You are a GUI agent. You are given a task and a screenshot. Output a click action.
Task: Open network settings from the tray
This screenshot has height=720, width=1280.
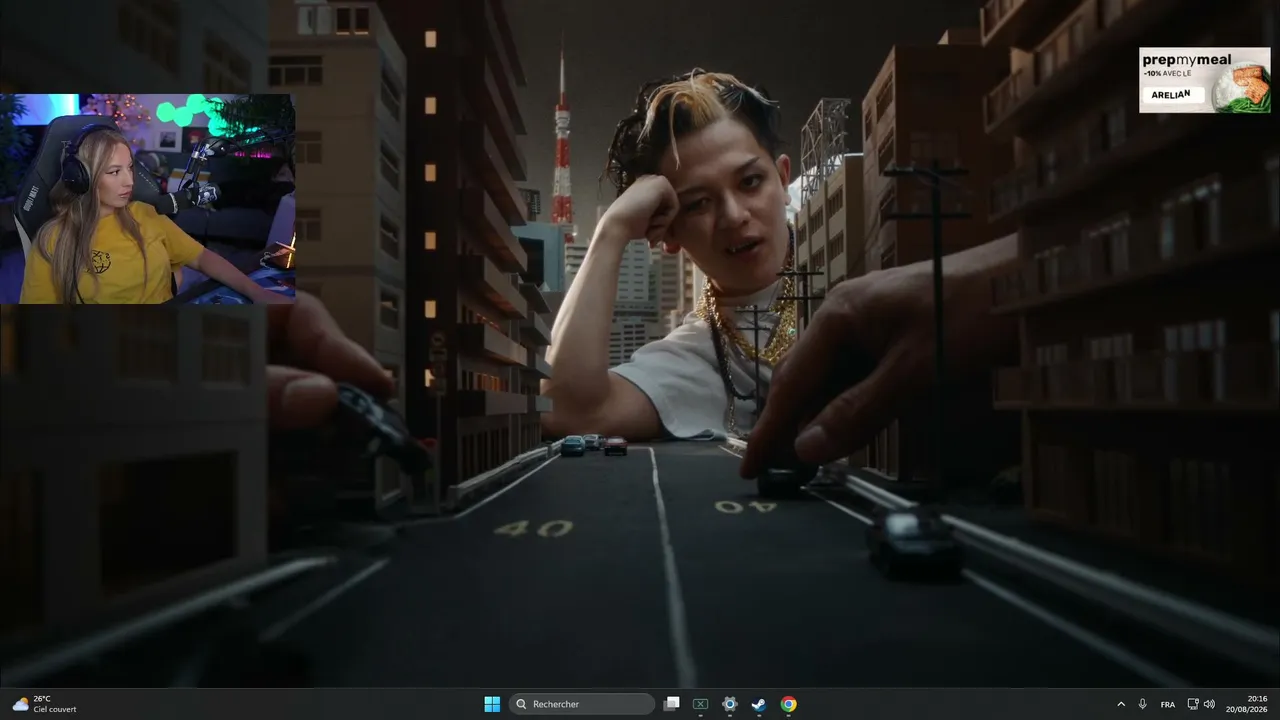tap(1193, 704)
